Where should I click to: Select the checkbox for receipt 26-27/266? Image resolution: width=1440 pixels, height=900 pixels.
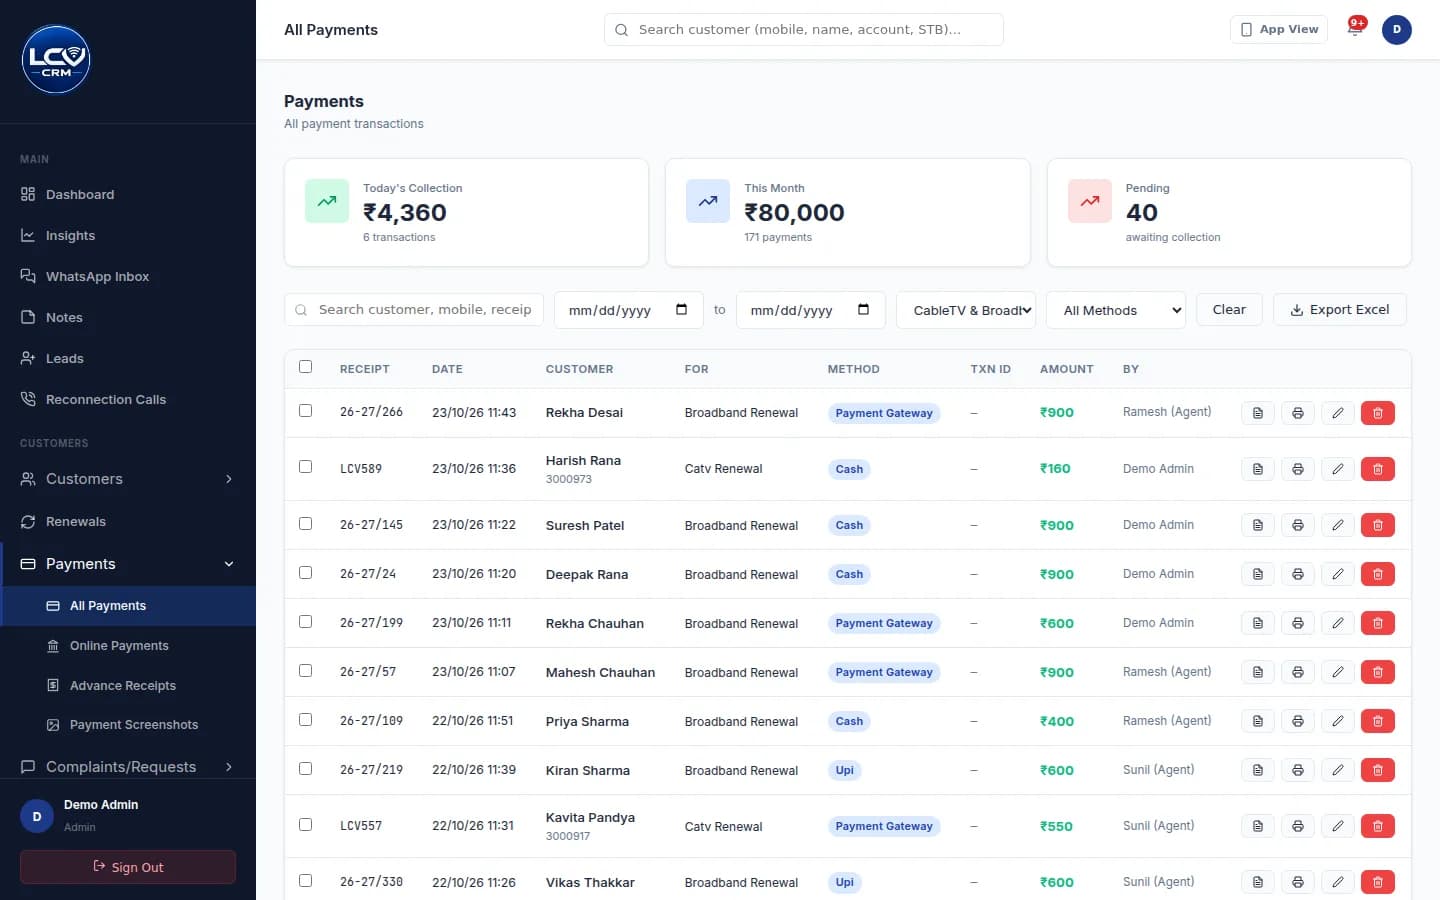point(306,411)
